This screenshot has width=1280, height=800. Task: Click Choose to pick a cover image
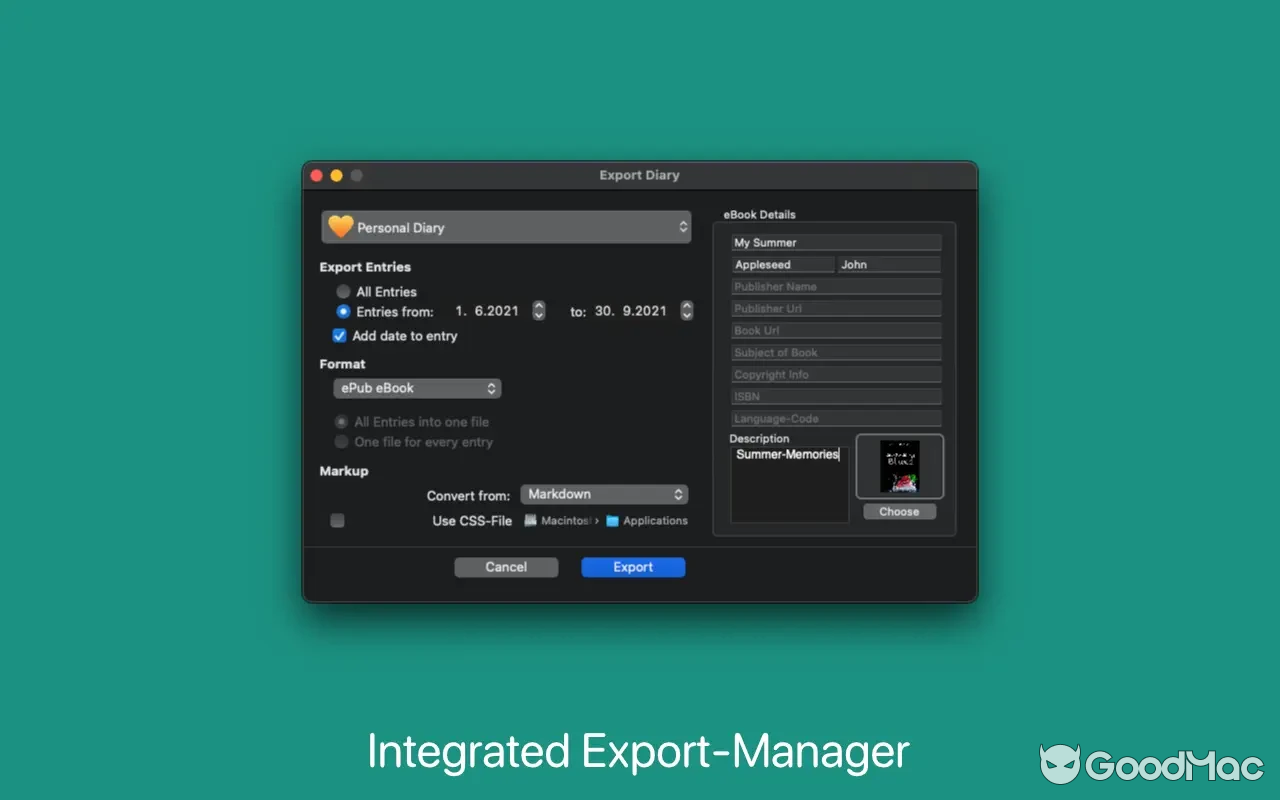(x=899, y=511)
